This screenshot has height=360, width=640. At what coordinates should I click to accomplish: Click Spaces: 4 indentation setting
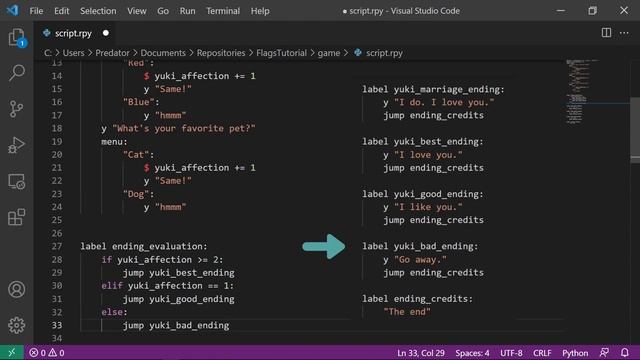472,353
